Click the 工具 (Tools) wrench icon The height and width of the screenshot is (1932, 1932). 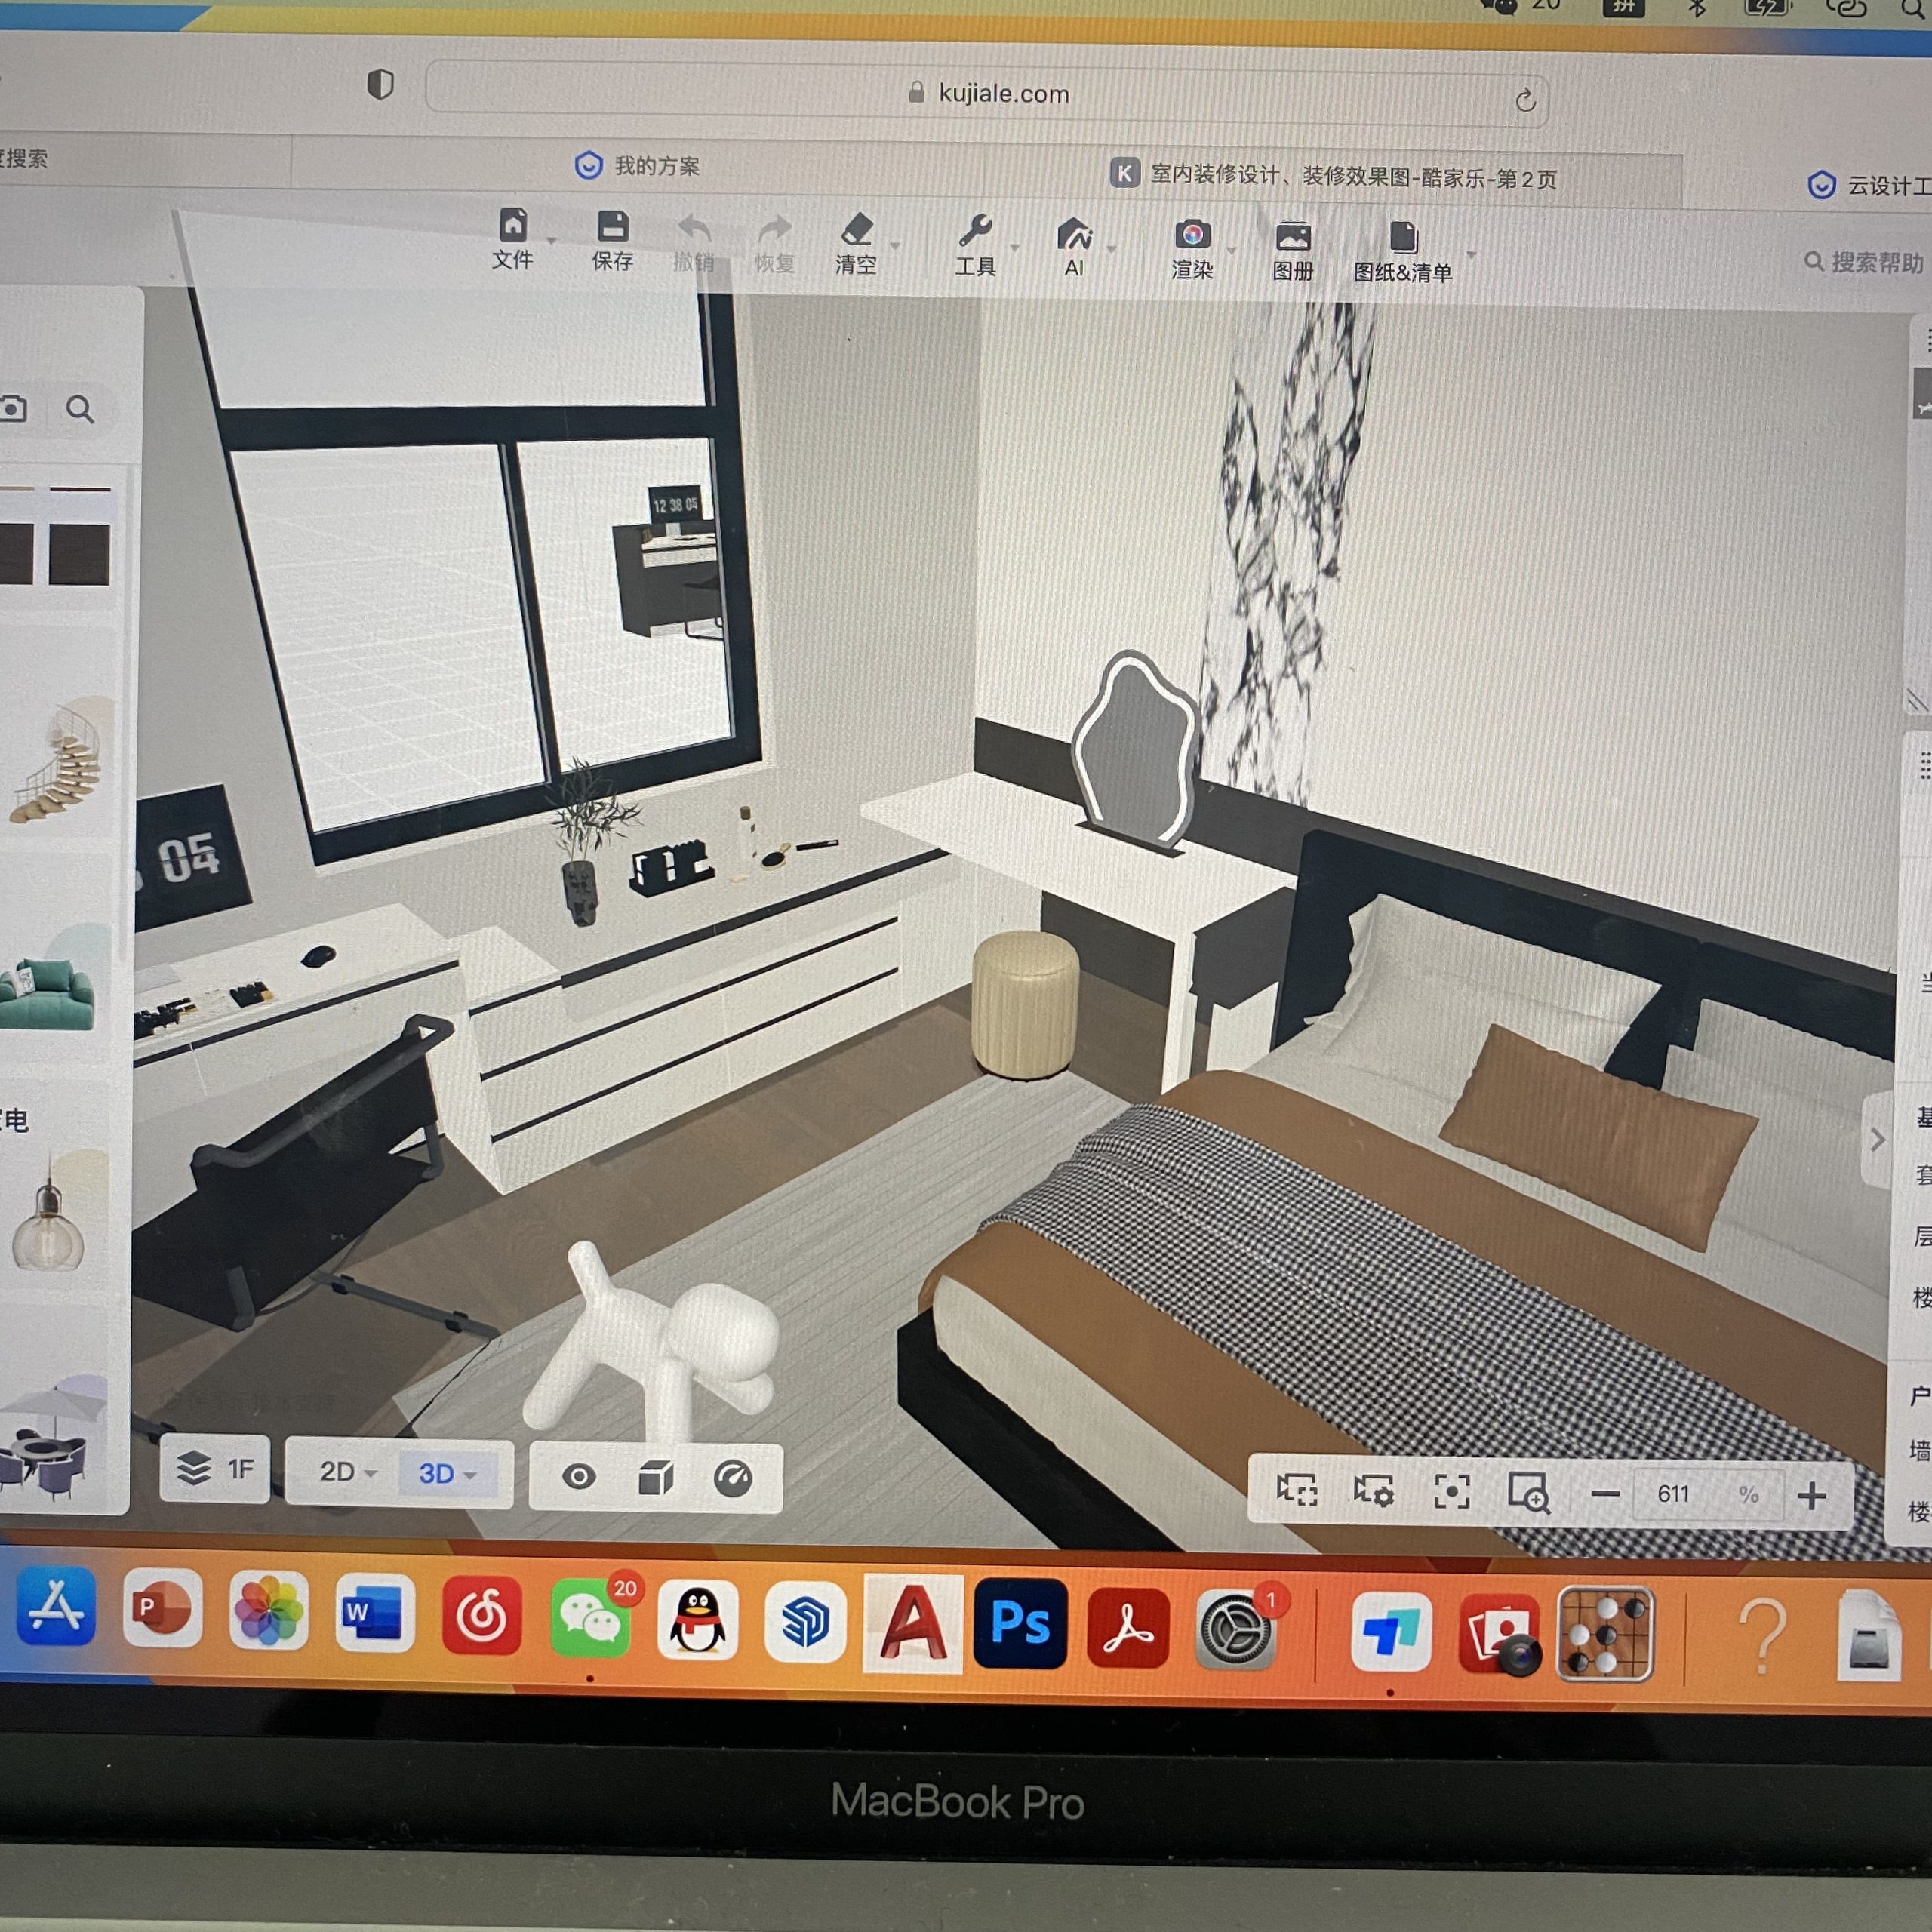coord(975,233)
